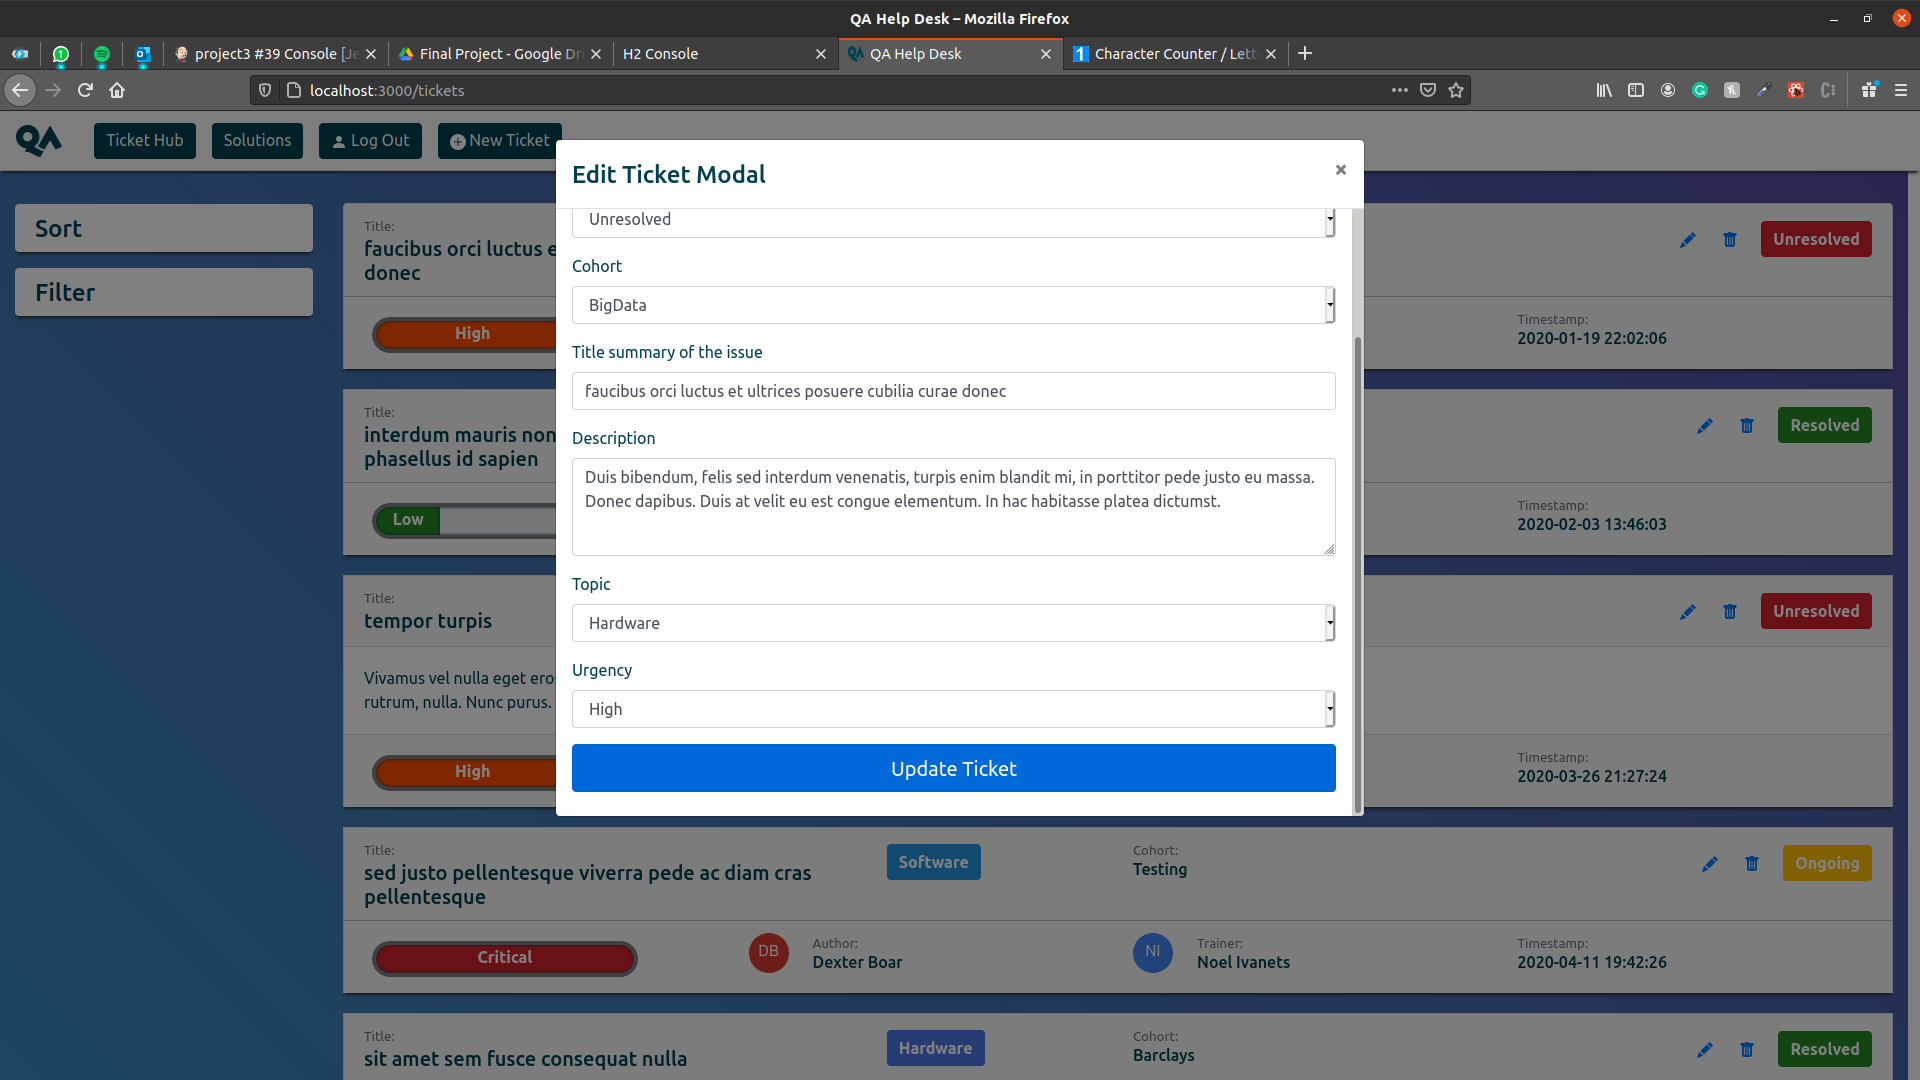Click the New Ticket button

click(x=499, y=140)
